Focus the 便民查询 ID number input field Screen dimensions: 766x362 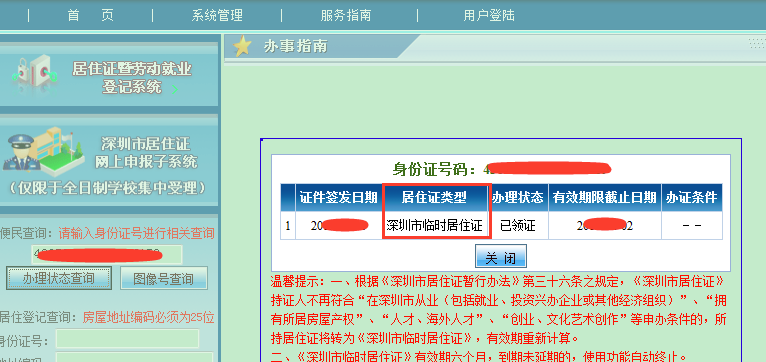[106, 255]
